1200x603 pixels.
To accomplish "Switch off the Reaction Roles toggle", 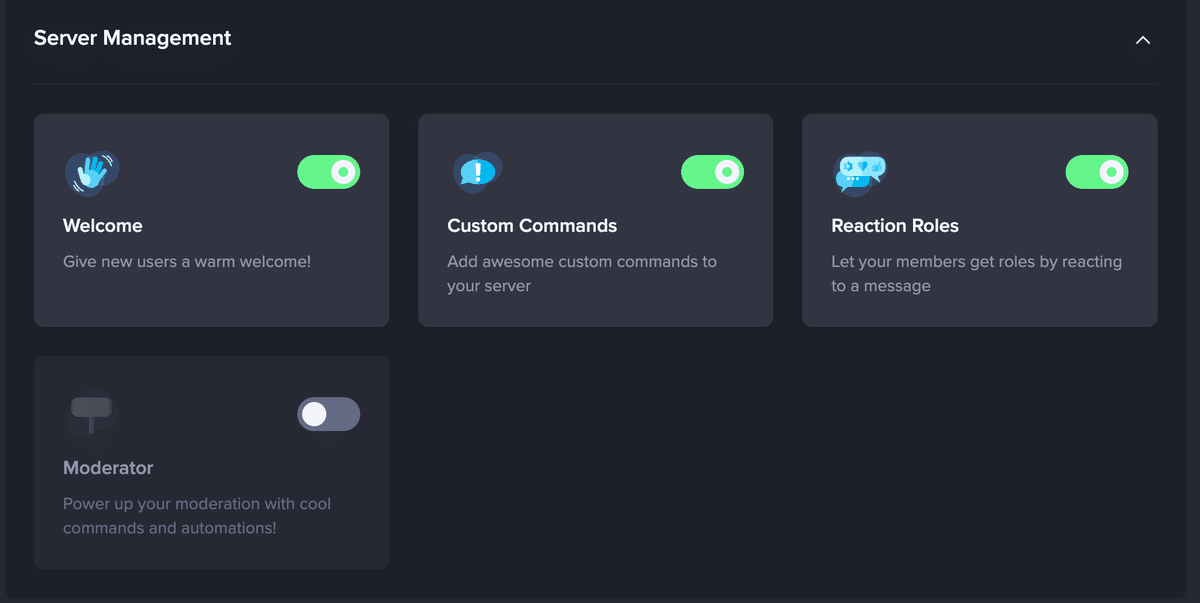I will (1096, 172).
